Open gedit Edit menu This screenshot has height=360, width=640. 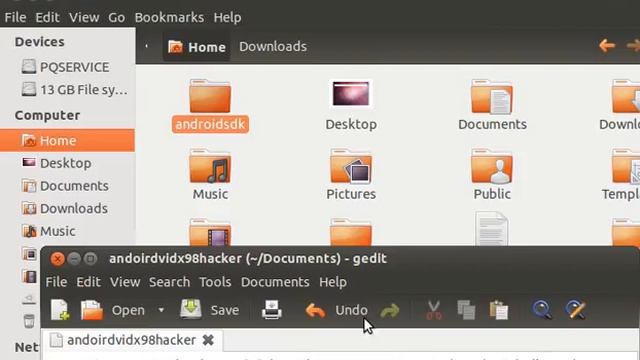point(89,282)
